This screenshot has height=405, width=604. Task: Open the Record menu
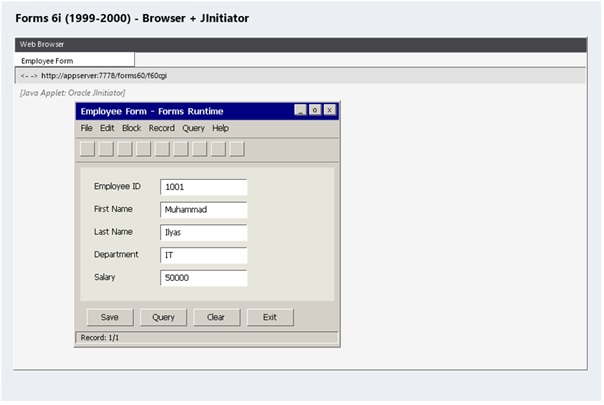coord(162,128)
